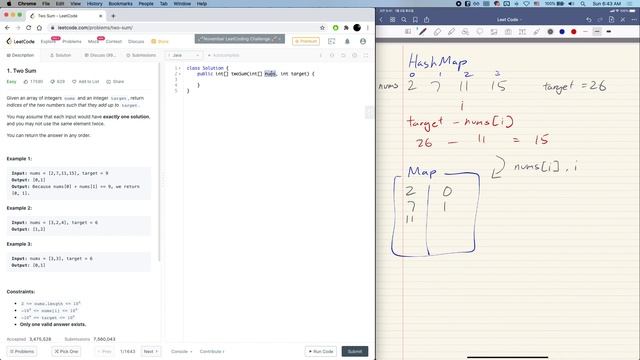Click the LeetCode logo

point(21,41)
